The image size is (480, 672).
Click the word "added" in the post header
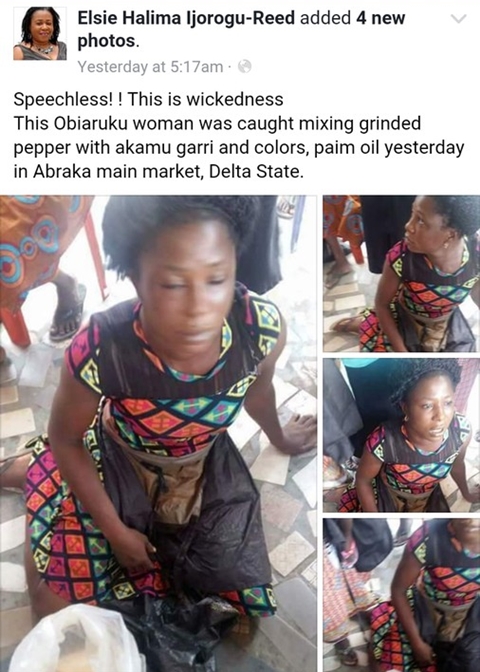point(325,18)
